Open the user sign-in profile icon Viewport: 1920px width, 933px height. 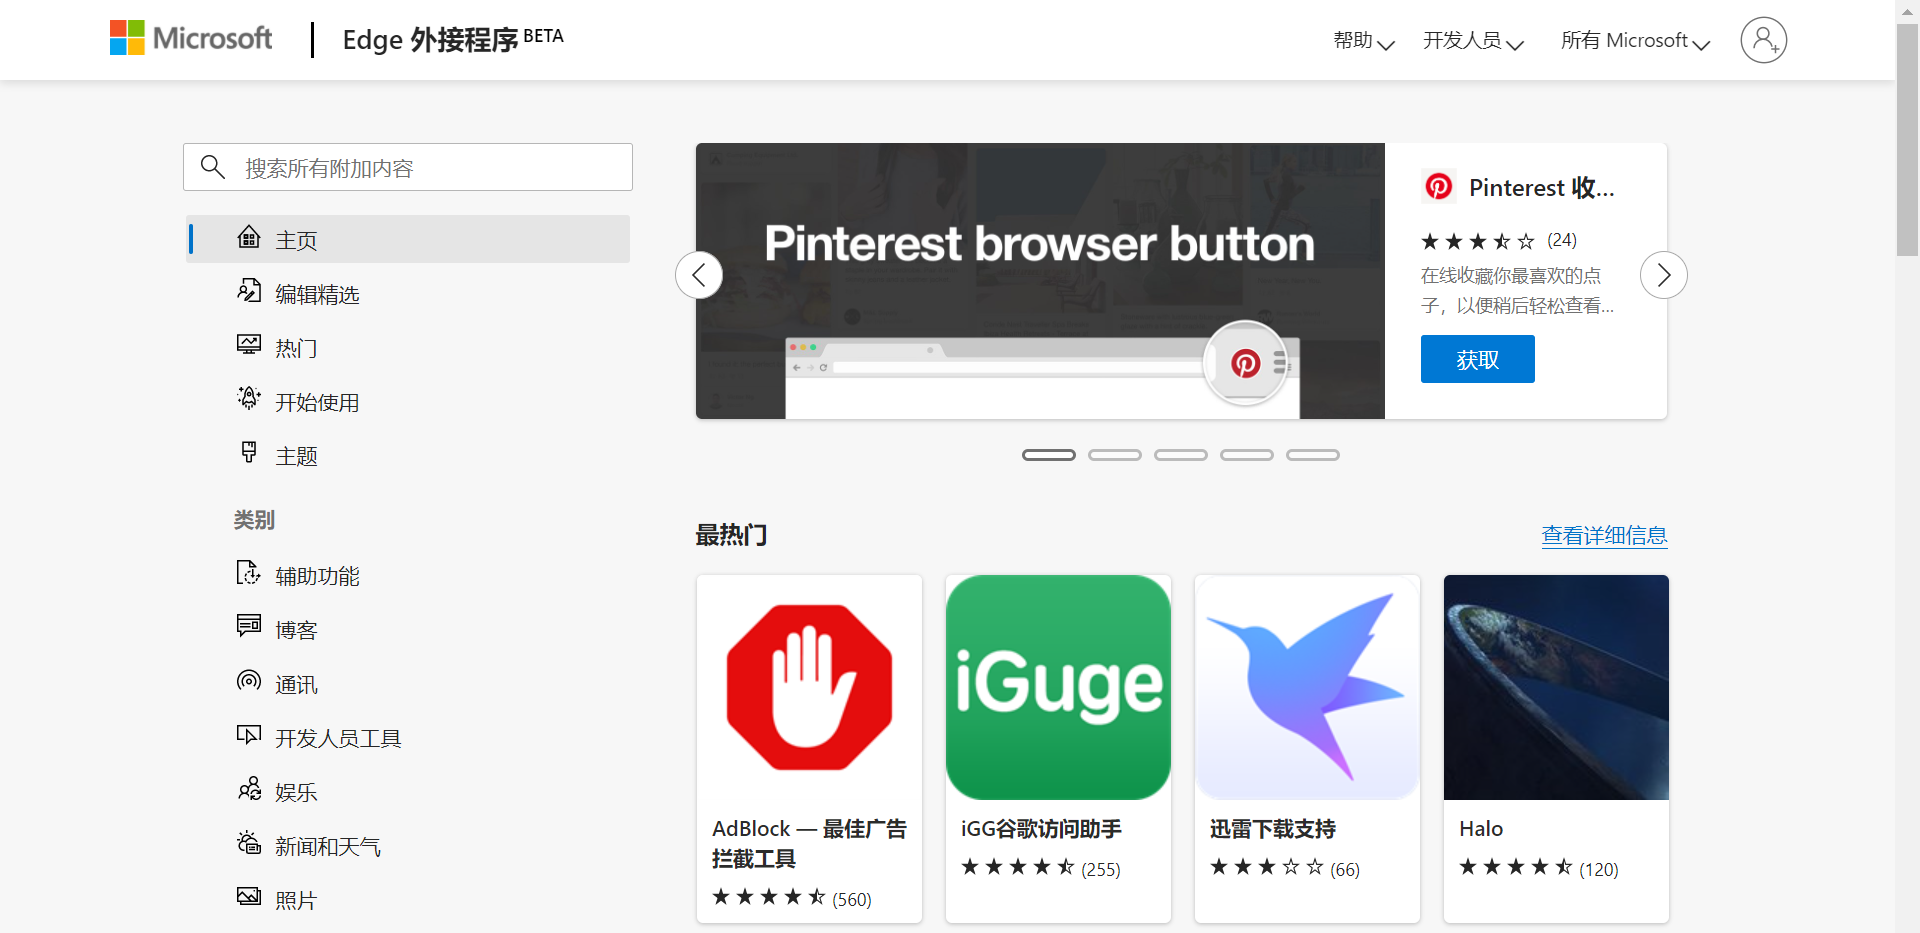1763,40
